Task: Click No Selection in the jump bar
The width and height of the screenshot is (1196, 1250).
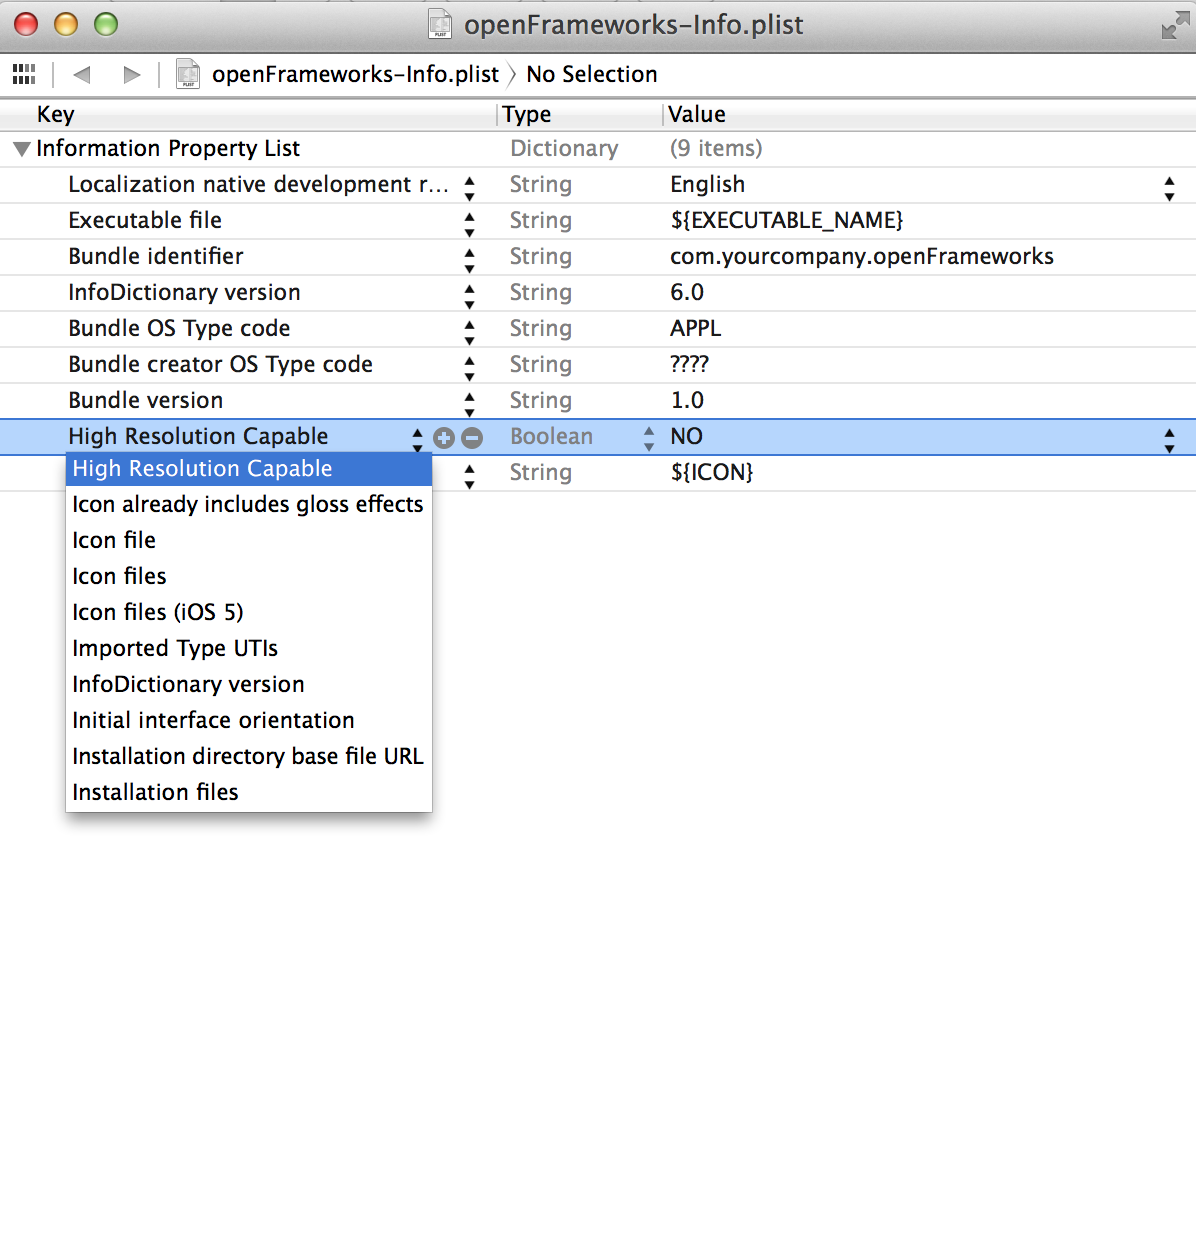Action: click(592, 74)
